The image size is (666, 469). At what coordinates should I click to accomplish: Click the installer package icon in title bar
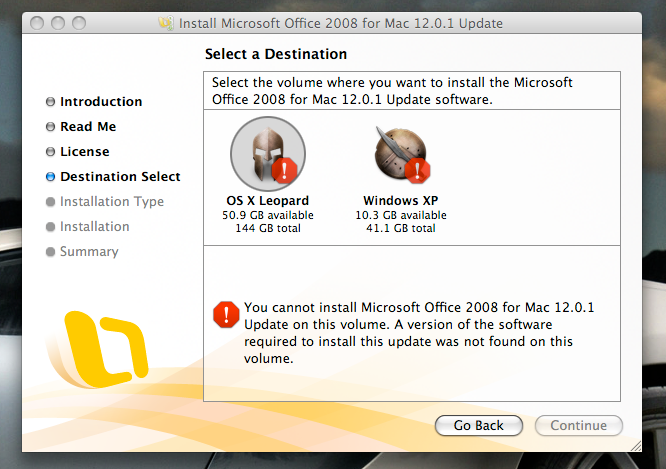[x=166, y=23]
